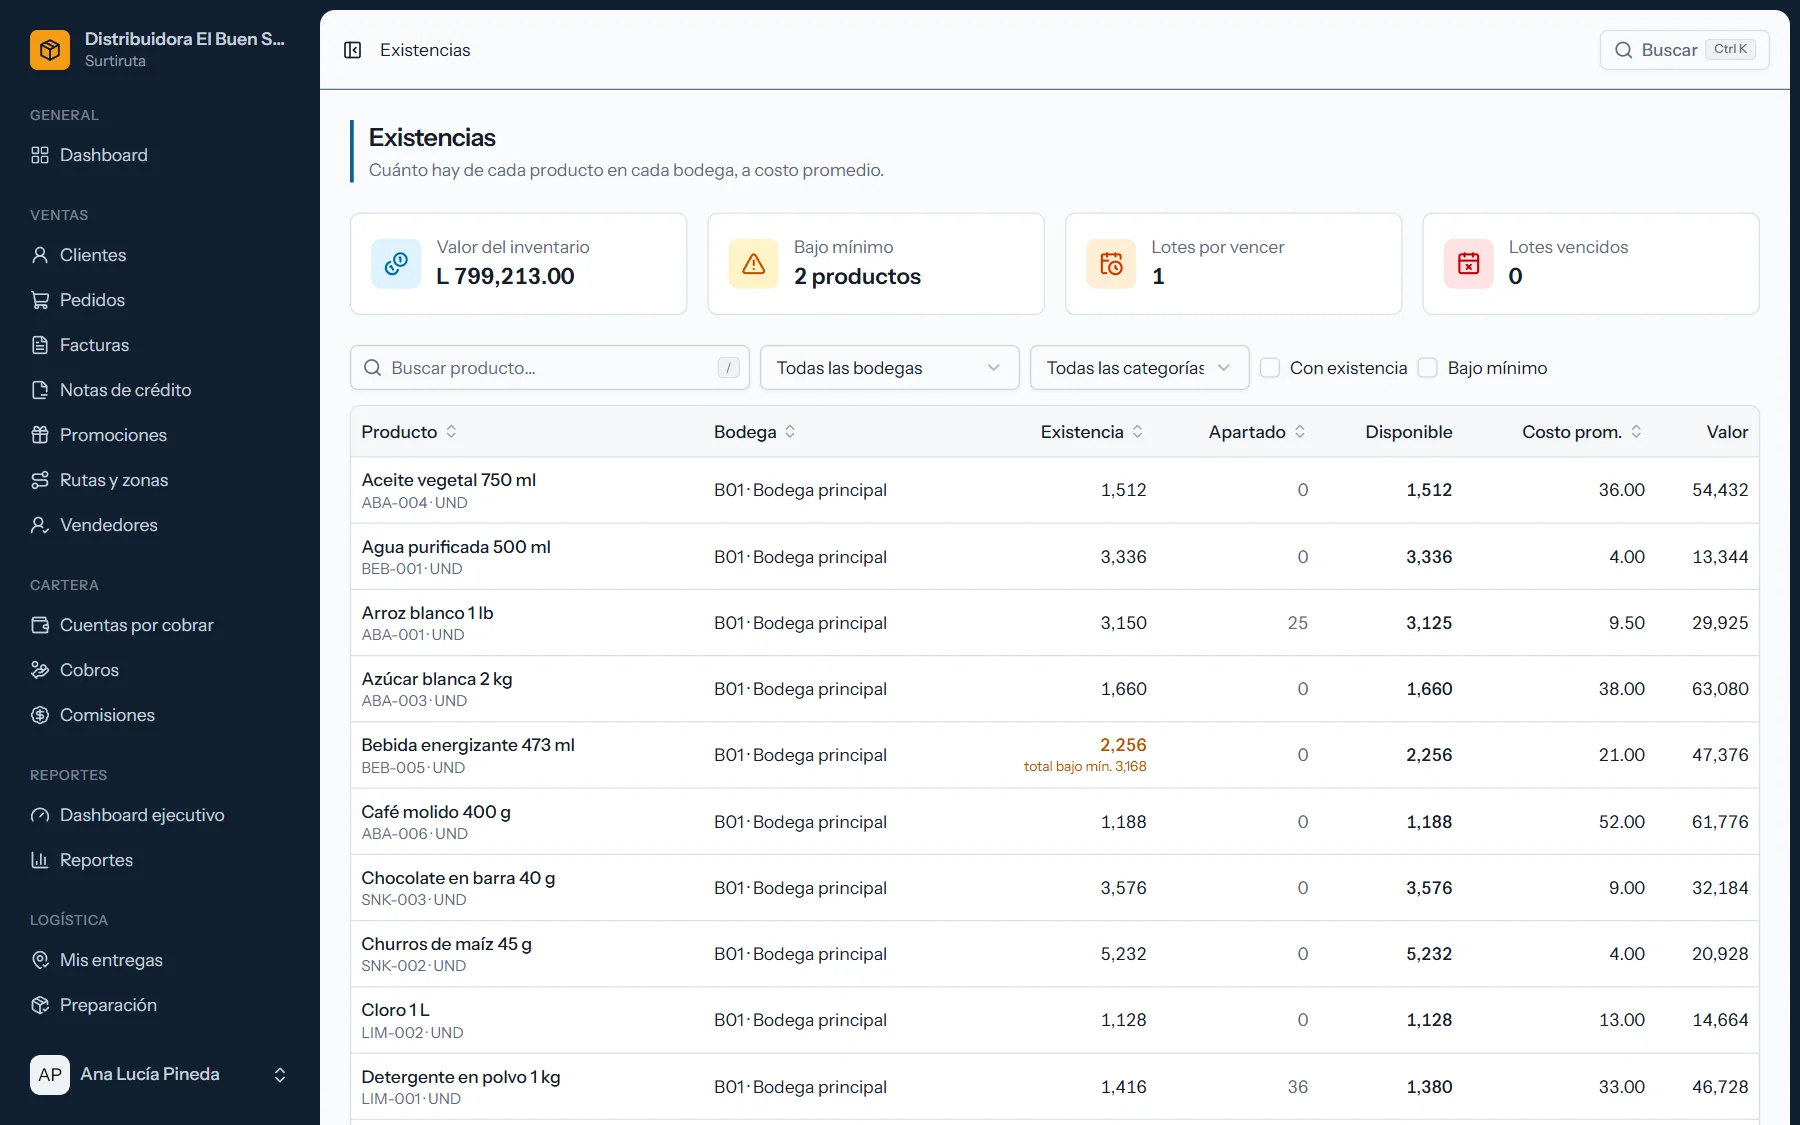Expand the Ana Lucía Pineda user menu
Screen dimensions: 1800x1125
(160, 1075)
